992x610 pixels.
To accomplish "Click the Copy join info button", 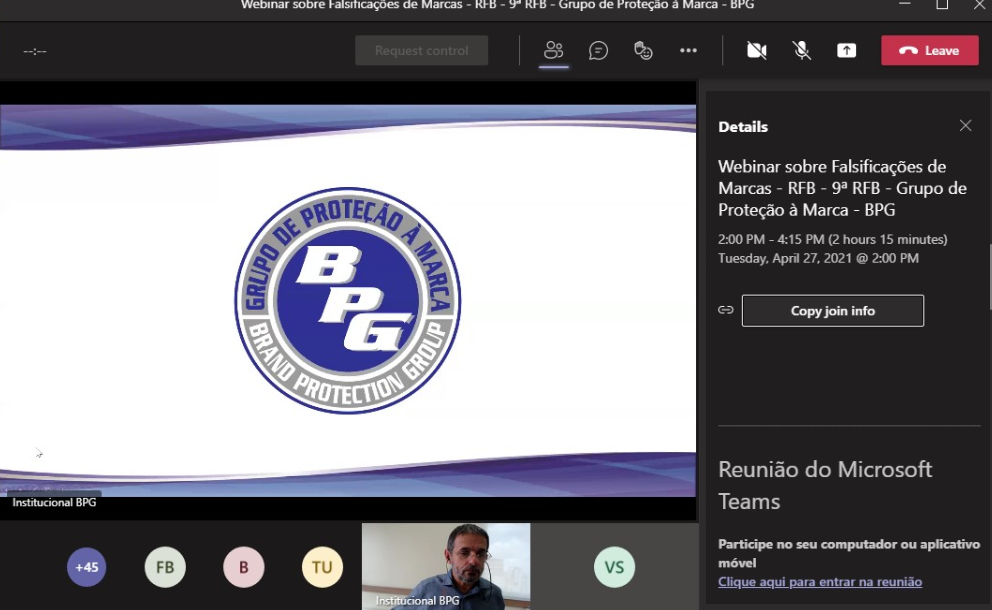I will [832, 311].
